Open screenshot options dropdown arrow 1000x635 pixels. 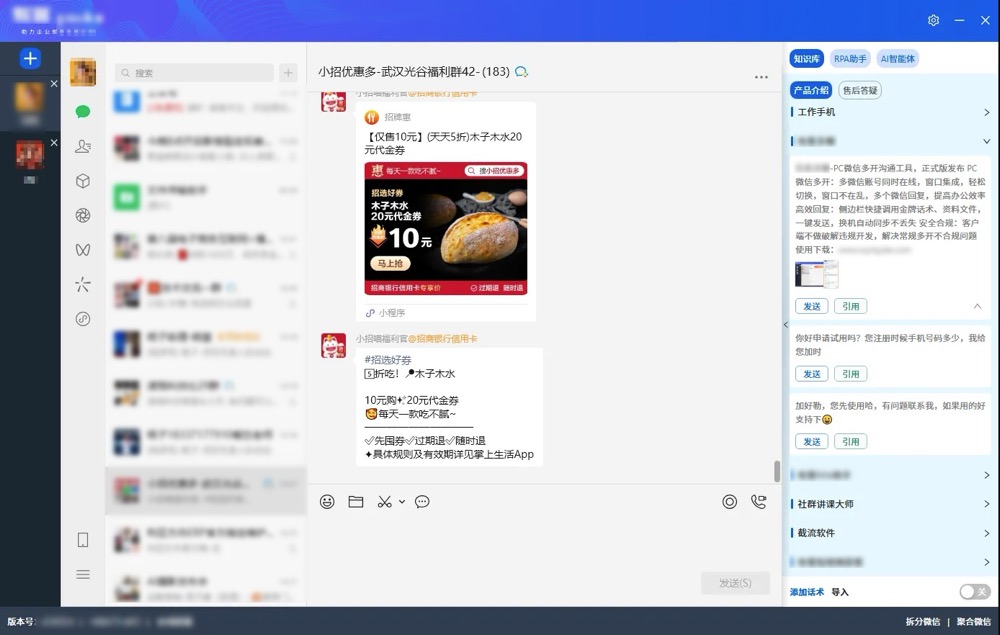click(402, 502)
